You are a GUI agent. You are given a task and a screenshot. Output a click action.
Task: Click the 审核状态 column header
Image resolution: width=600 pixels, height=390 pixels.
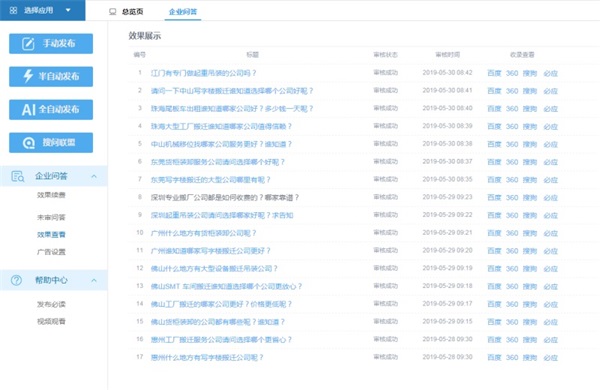pyautogui.click(x=386, y=55)
